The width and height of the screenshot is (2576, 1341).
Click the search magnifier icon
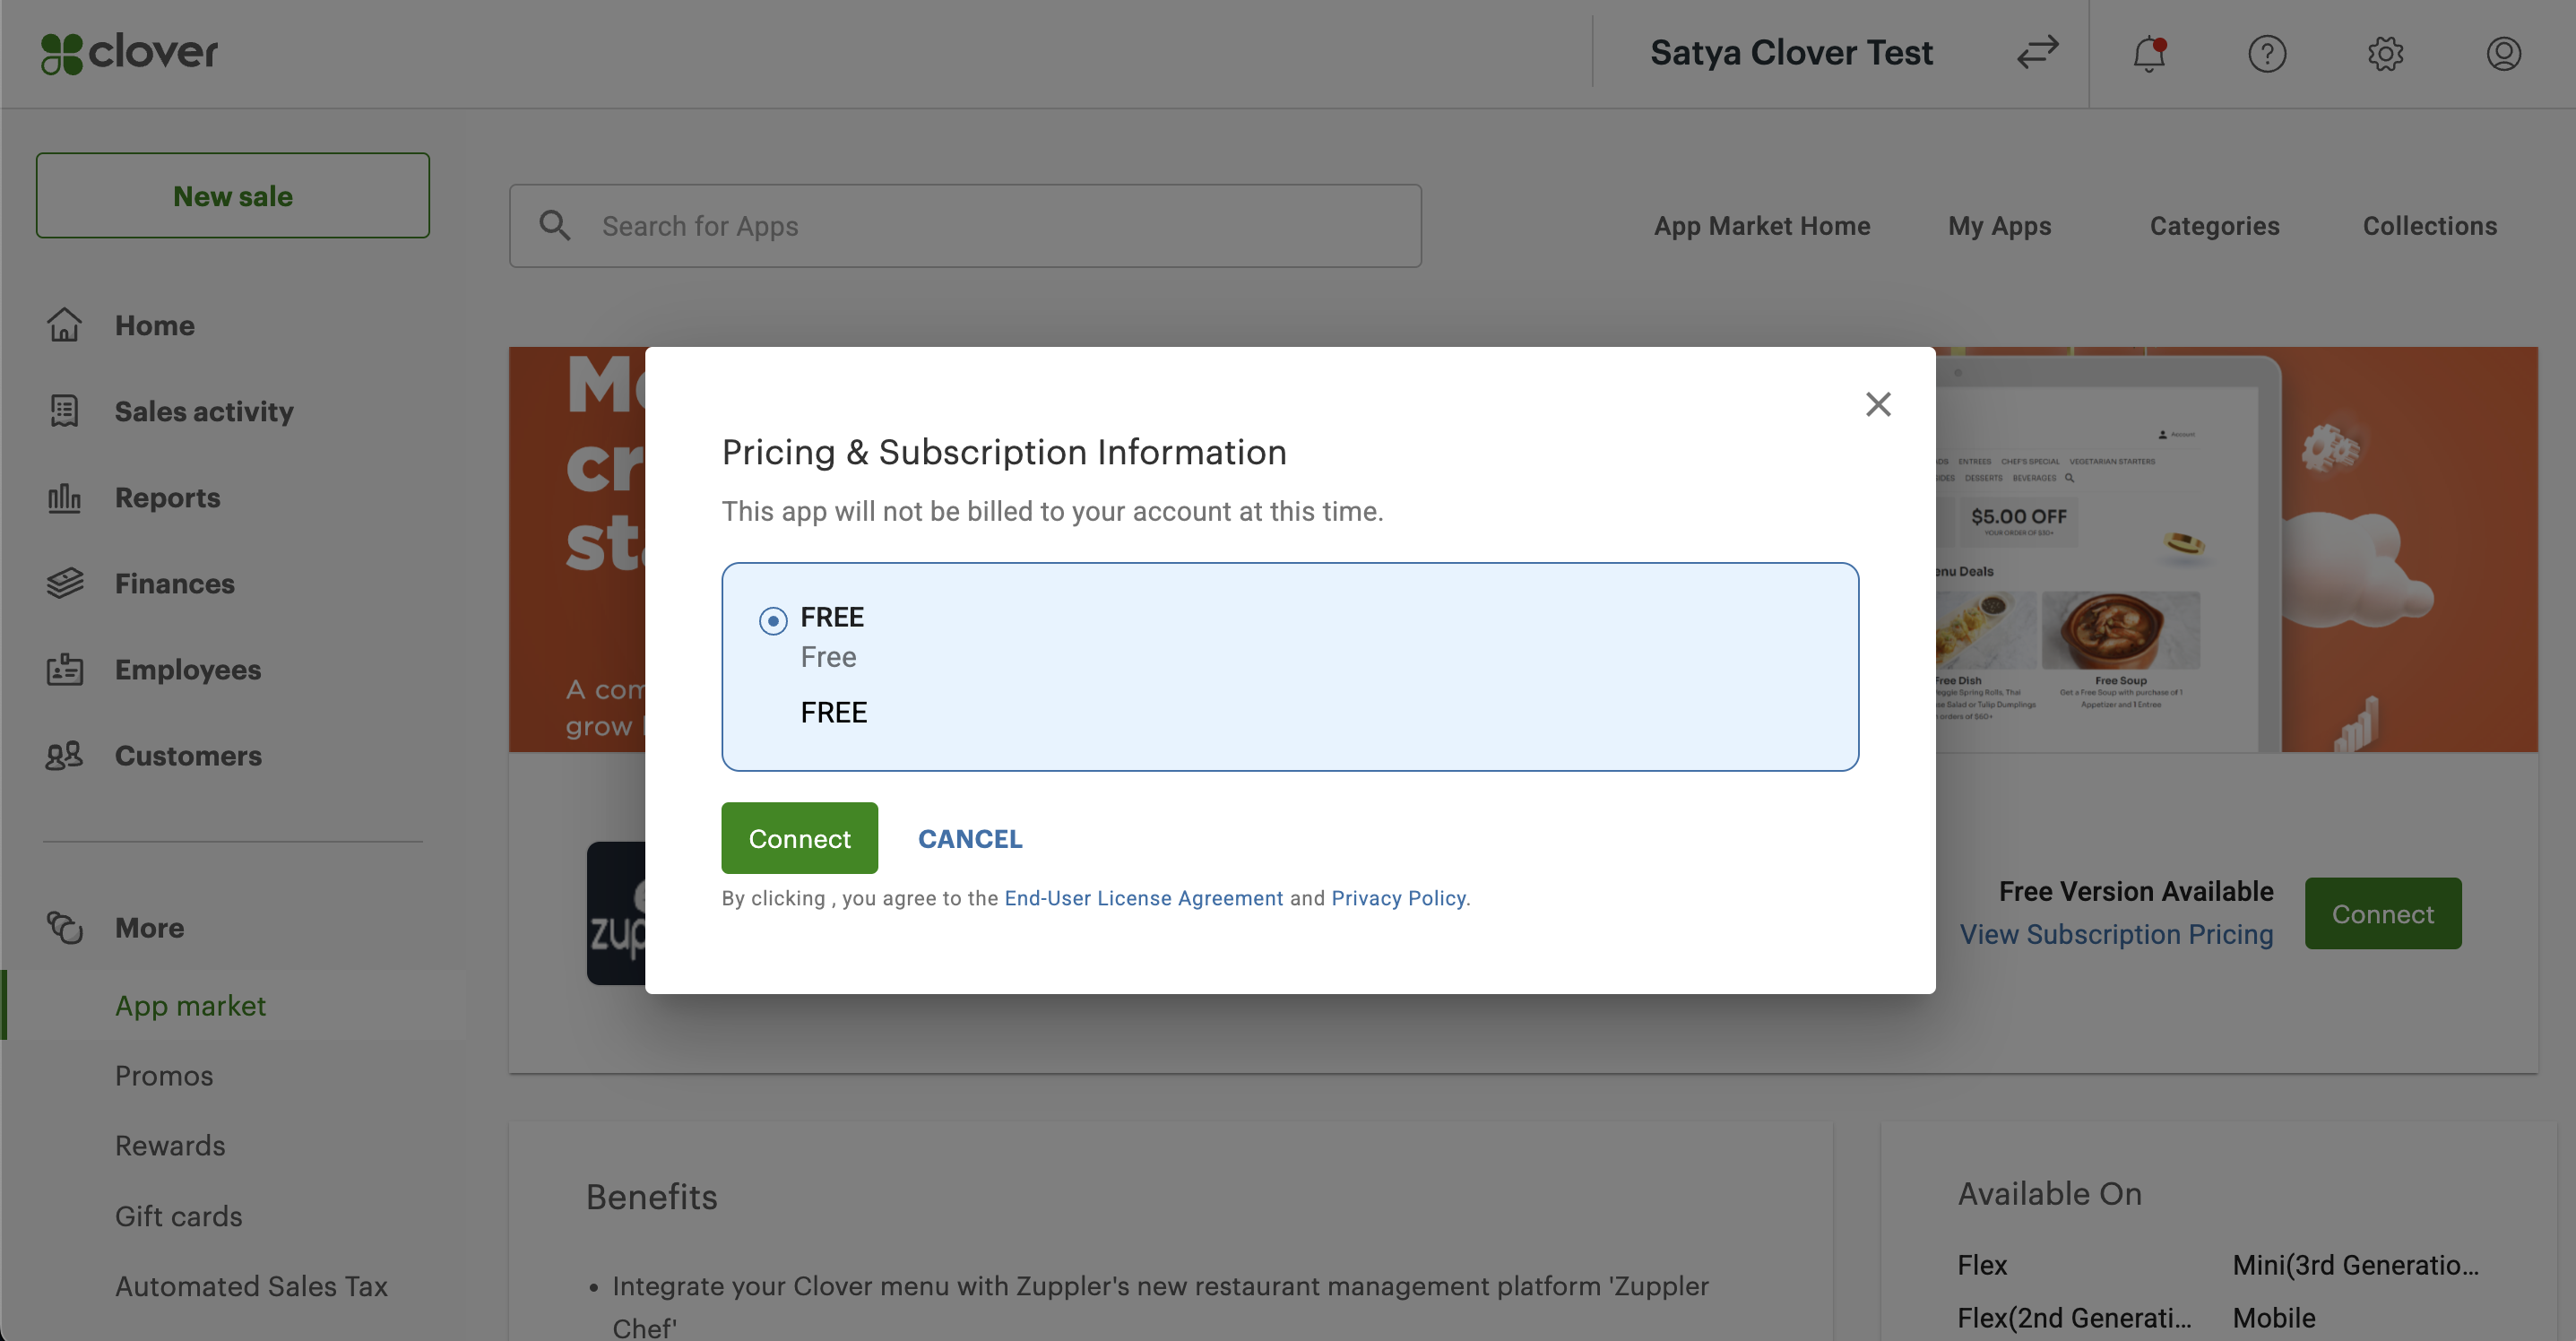click(x=555, y=226)
